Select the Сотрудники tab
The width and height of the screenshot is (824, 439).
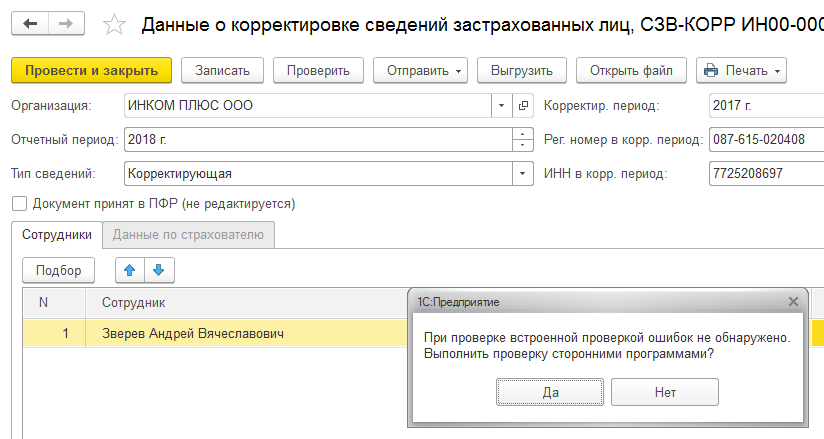[x=57, y=235]
